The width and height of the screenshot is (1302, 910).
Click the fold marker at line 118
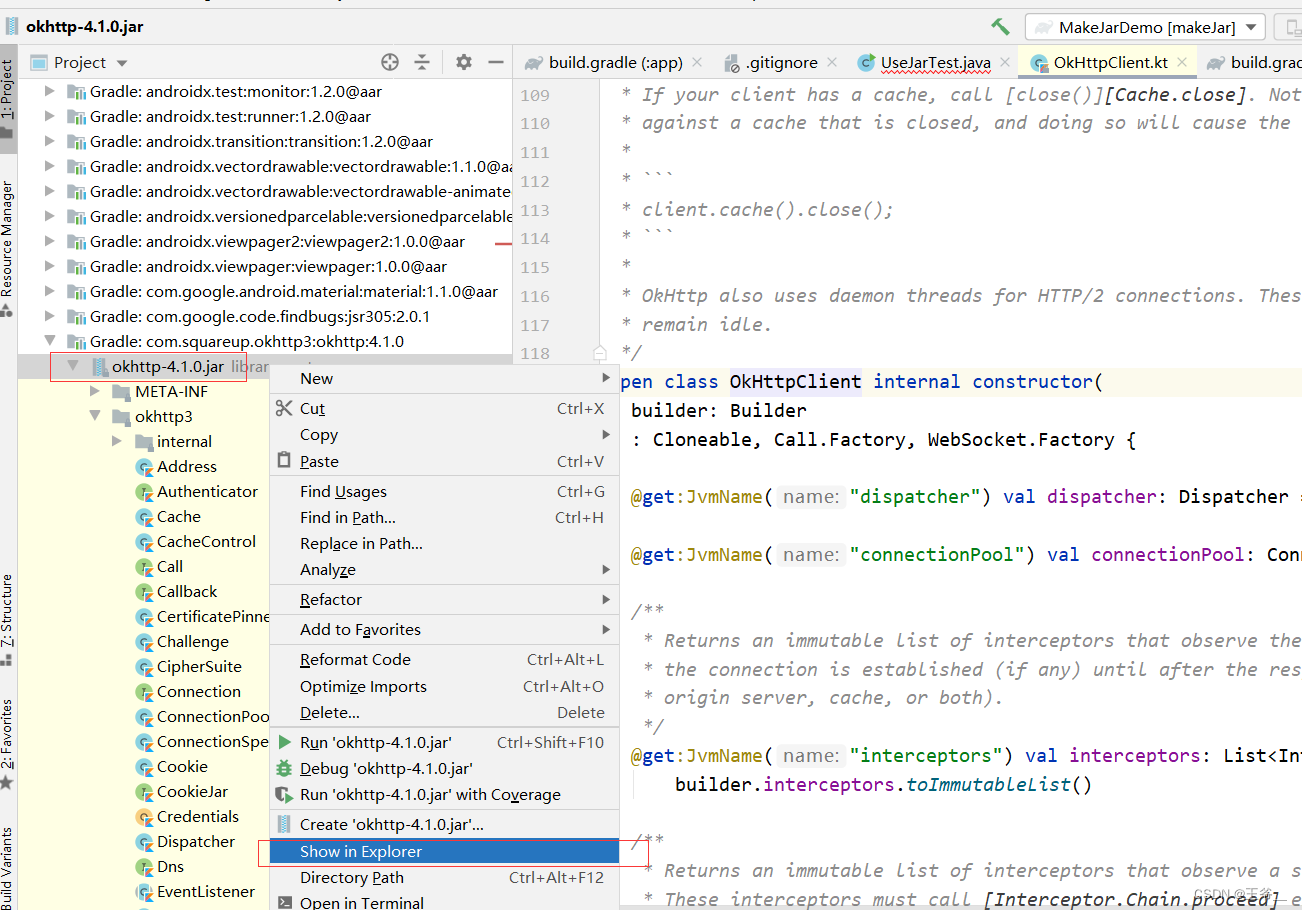599,353
